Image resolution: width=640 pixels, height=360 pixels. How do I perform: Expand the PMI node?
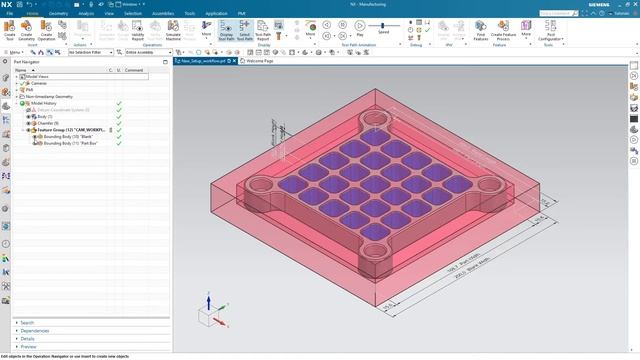pos(17,90)
